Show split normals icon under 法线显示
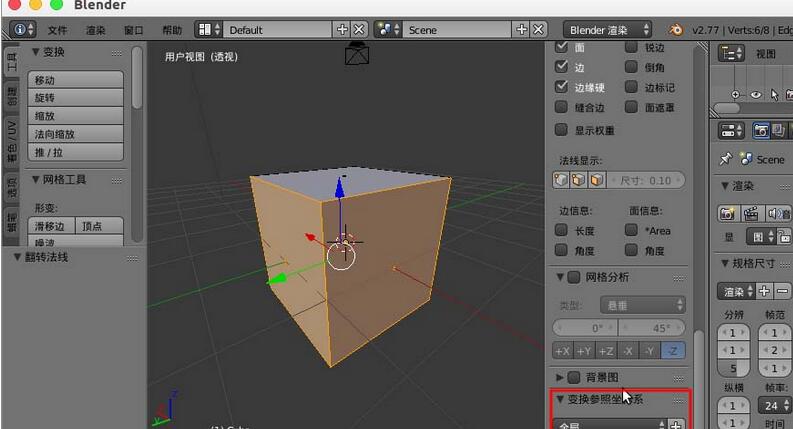 pos(579,180)
